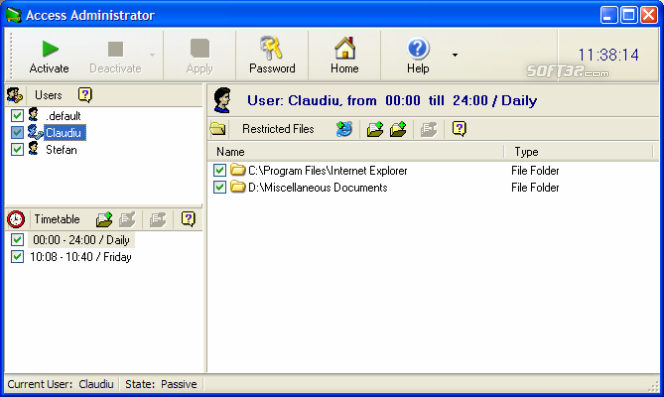The height and width of the screenshot is (397, 664).
Task: Click the Claudiu user avatar icon
Action: [x=35, y=132]
